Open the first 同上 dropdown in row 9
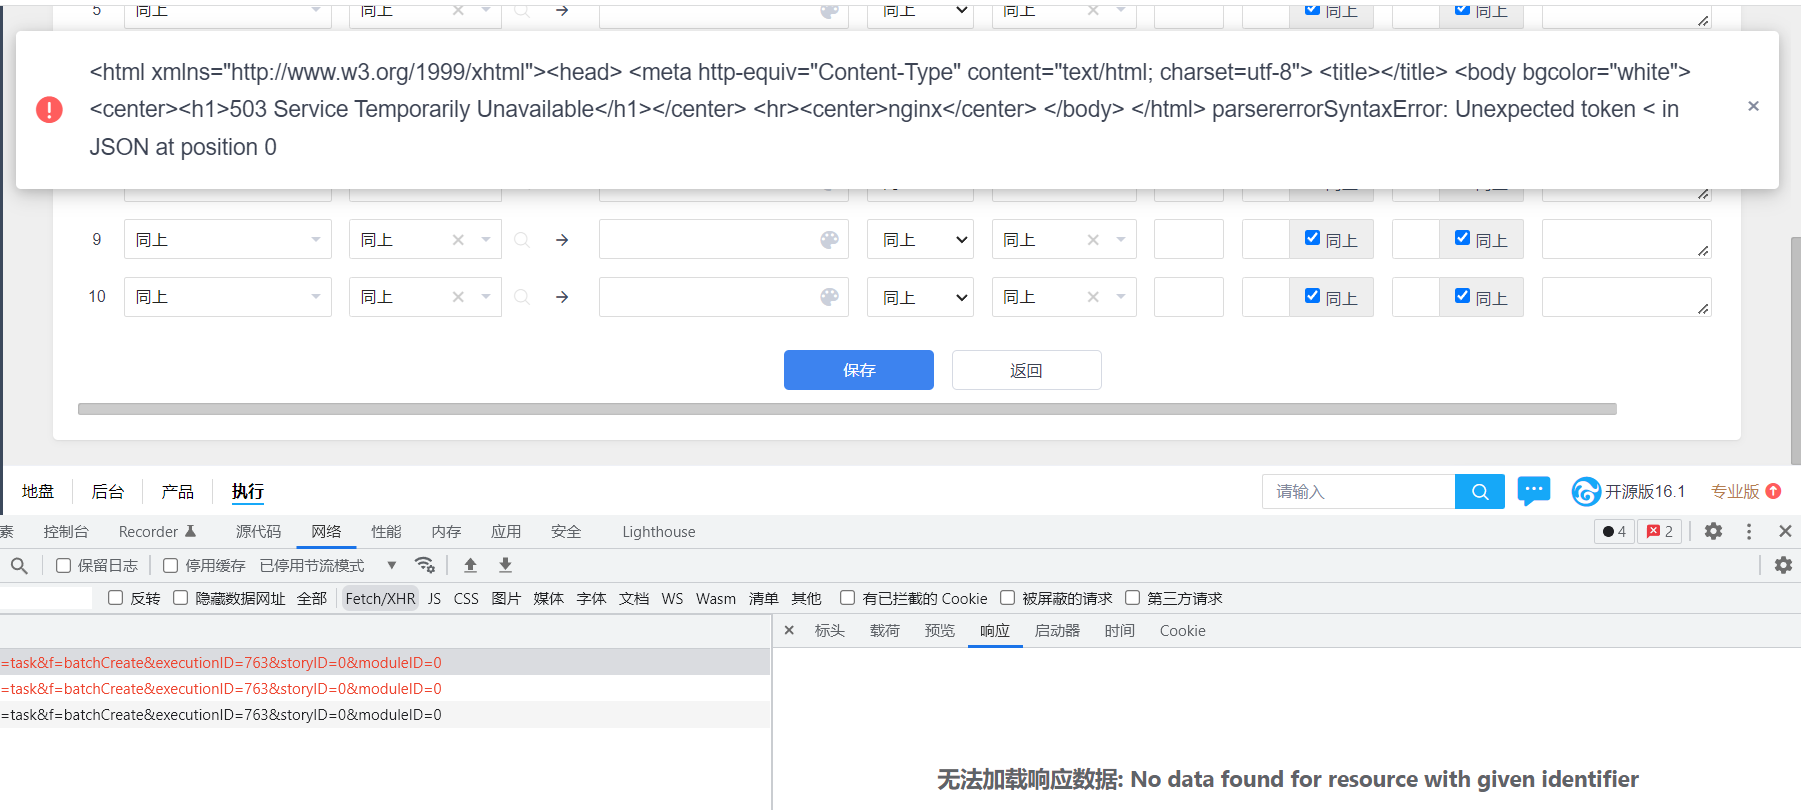The height and width of the screenshot is (810, 1801). tap(227, 240)
